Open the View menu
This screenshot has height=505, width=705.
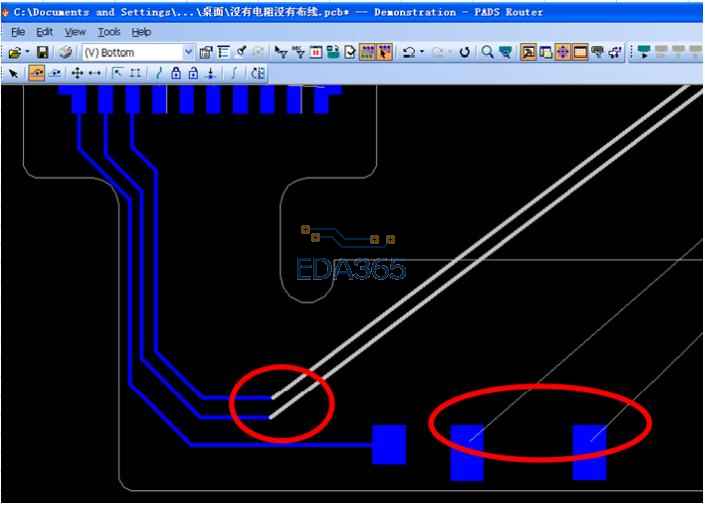(75, 32)
